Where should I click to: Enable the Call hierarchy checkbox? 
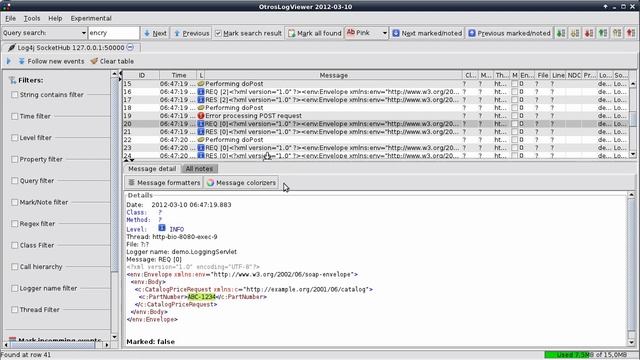click(x=15, y=267)
